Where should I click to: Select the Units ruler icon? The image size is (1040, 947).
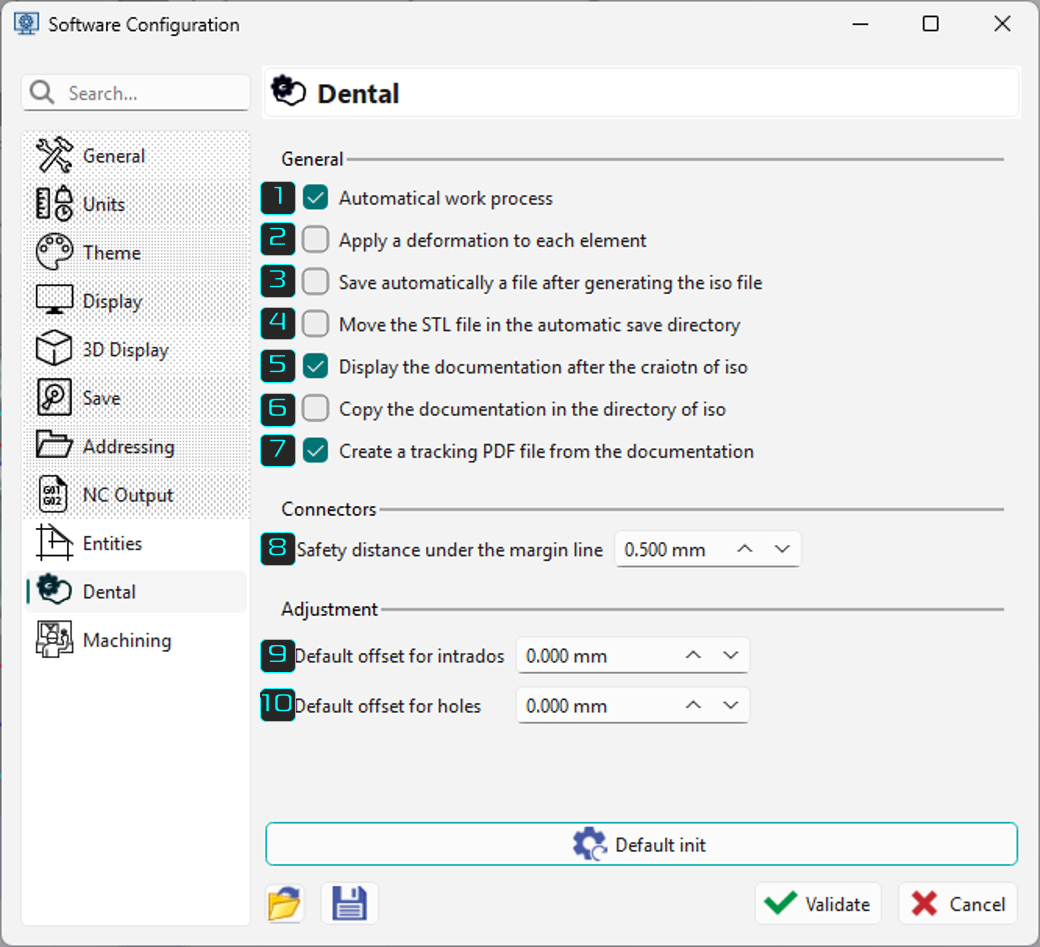click(x=54, y=204)
